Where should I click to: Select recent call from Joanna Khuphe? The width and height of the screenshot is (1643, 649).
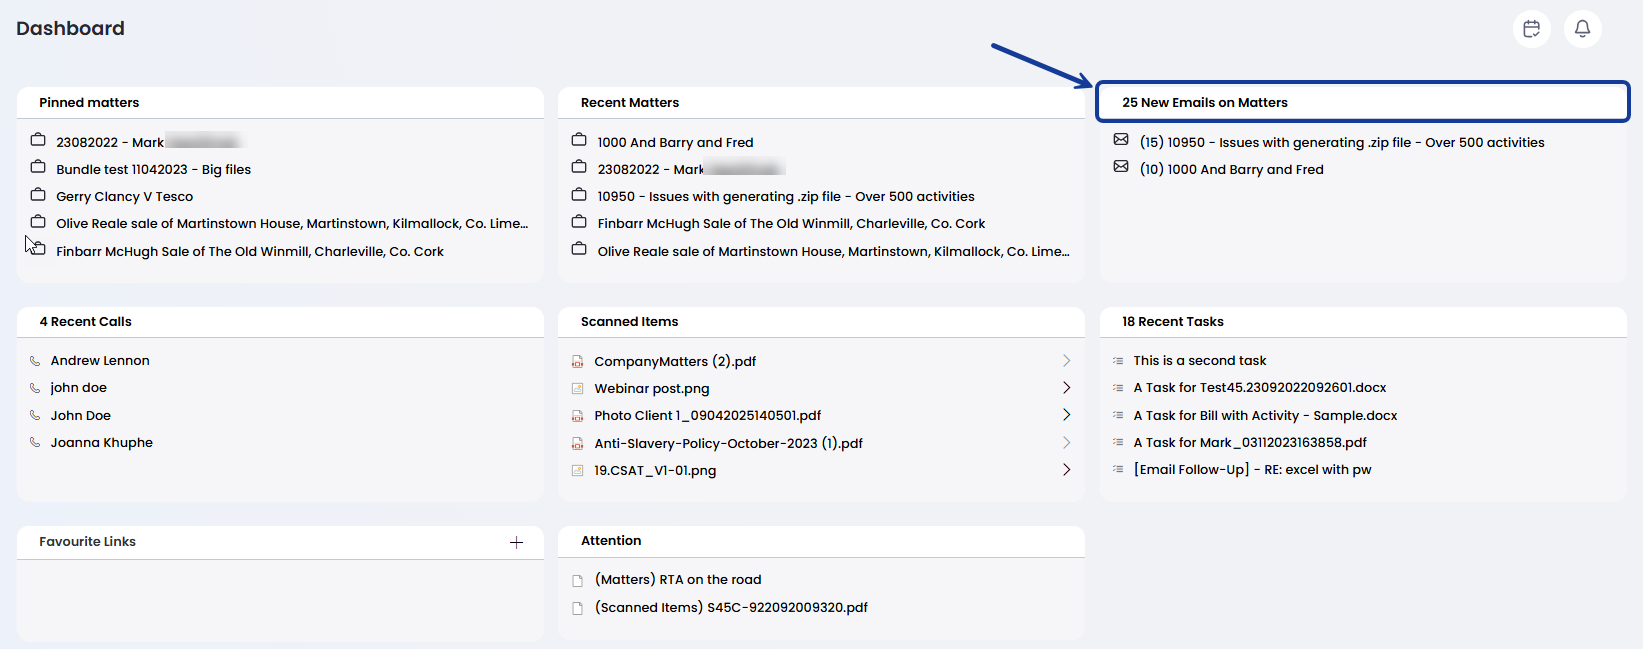point(102,443)
